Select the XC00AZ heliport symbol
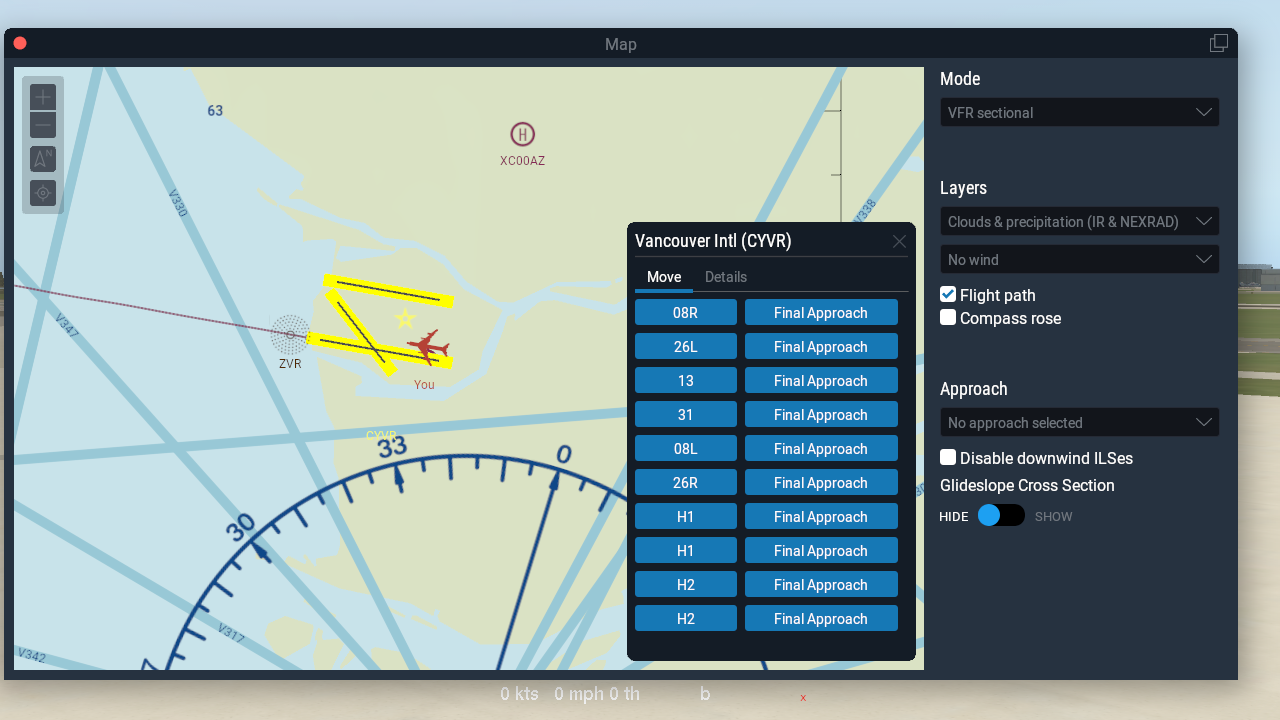Viewport: 1280px width, 720px height. pyautogui.click(x=522, y=134)
